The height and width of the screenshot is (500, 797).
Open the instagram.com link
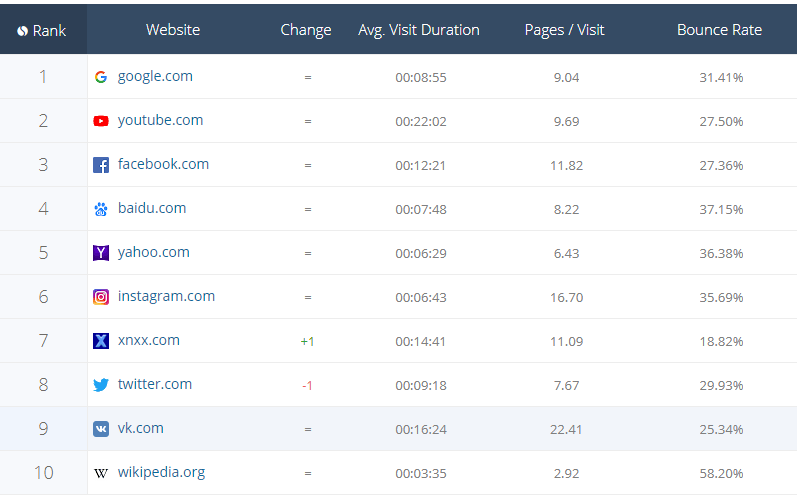point(166,296)
